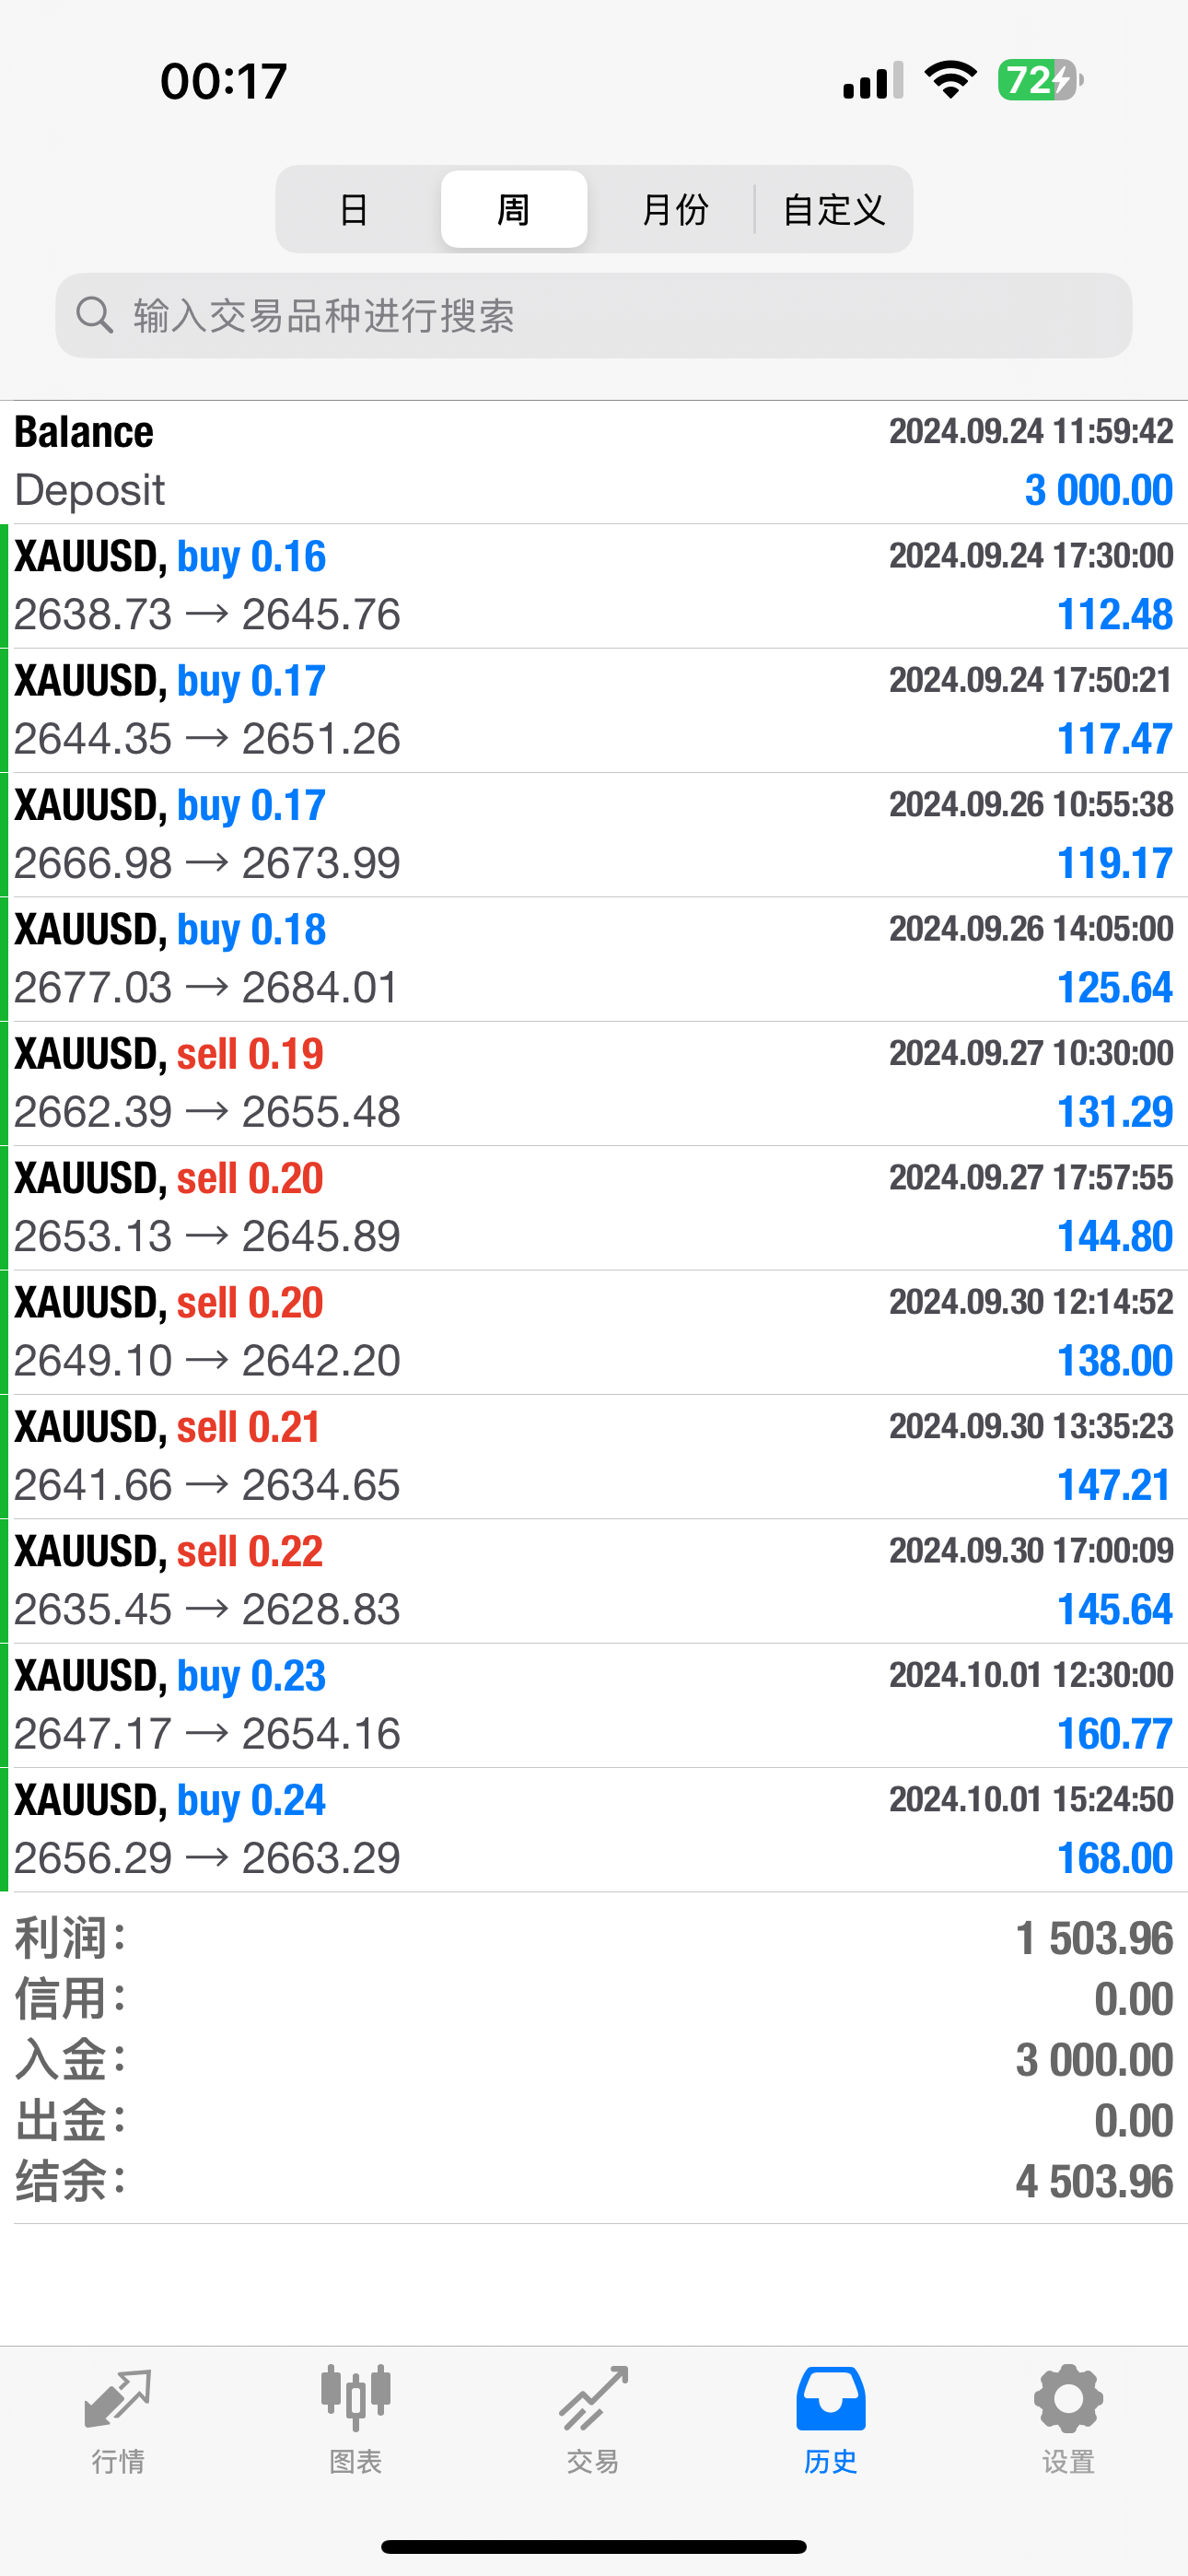
Task: Open trade 2653.13 → 2645.89
Action: tap(594, 1208)
